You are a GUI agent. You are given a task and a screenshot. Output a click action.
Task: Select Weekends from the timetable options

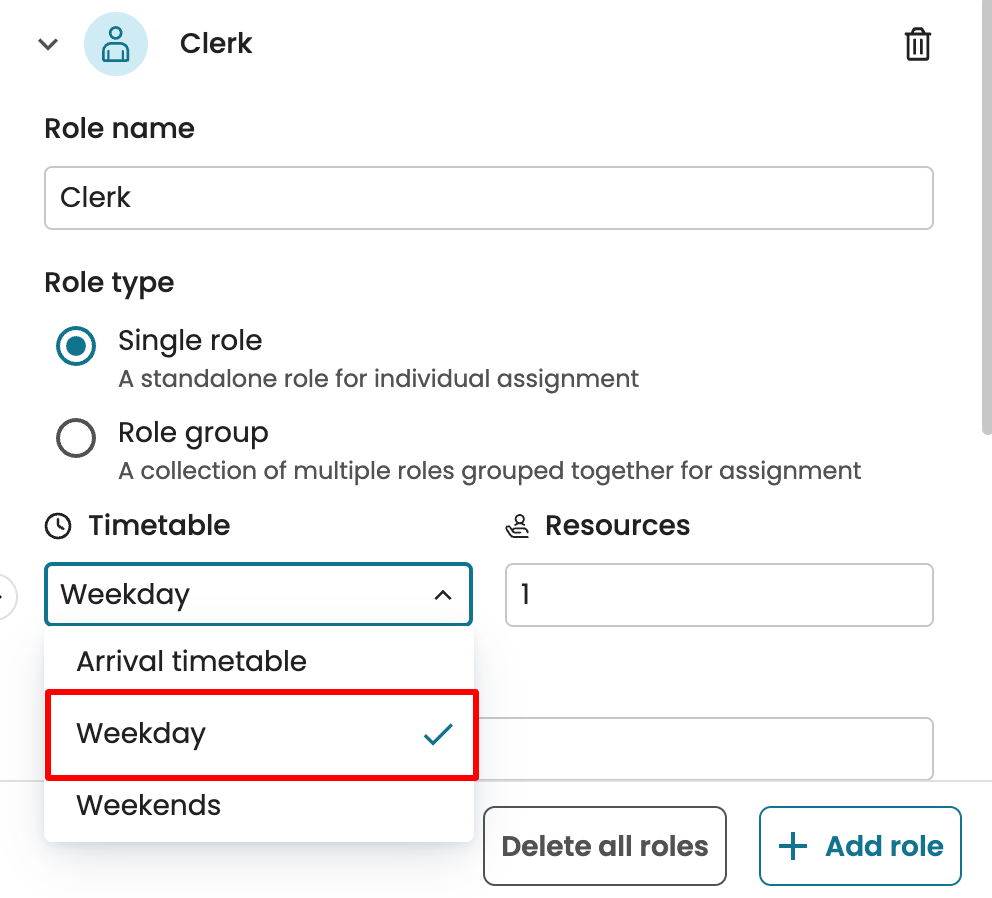click(x=149, y=805)
